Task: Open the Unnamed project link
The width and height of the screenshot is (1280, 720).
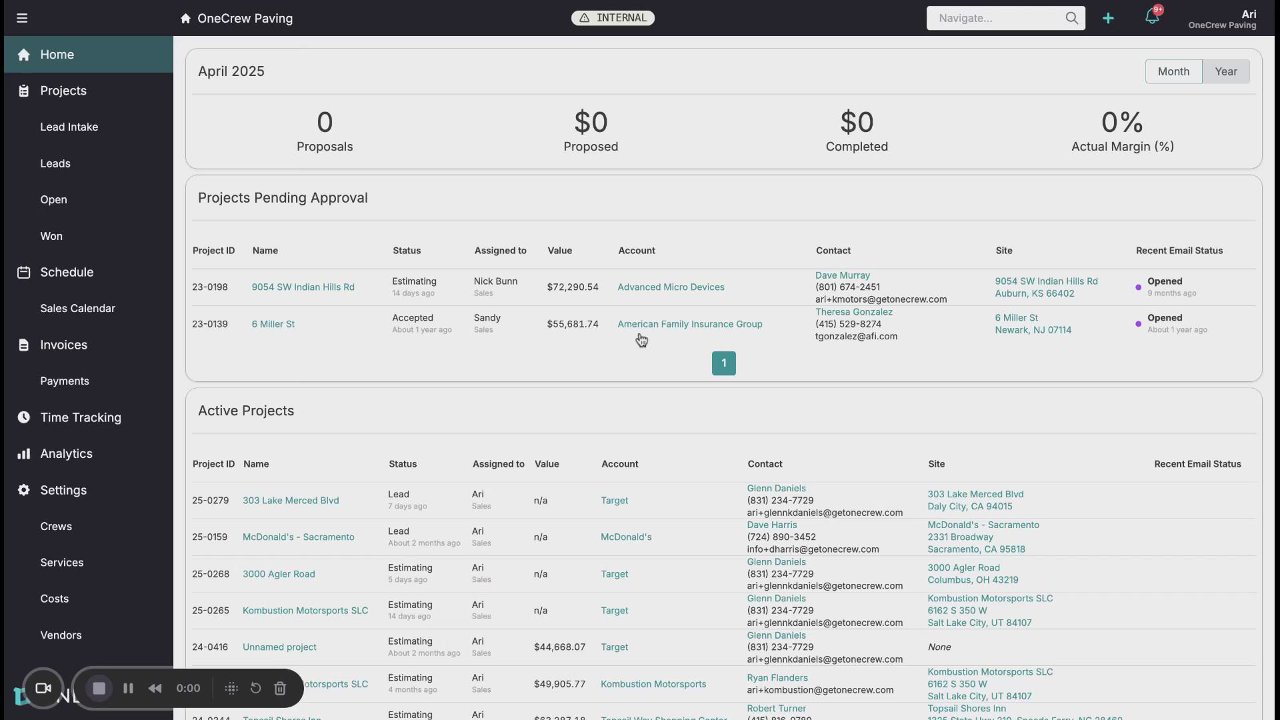Action: [x=280, y=647]
